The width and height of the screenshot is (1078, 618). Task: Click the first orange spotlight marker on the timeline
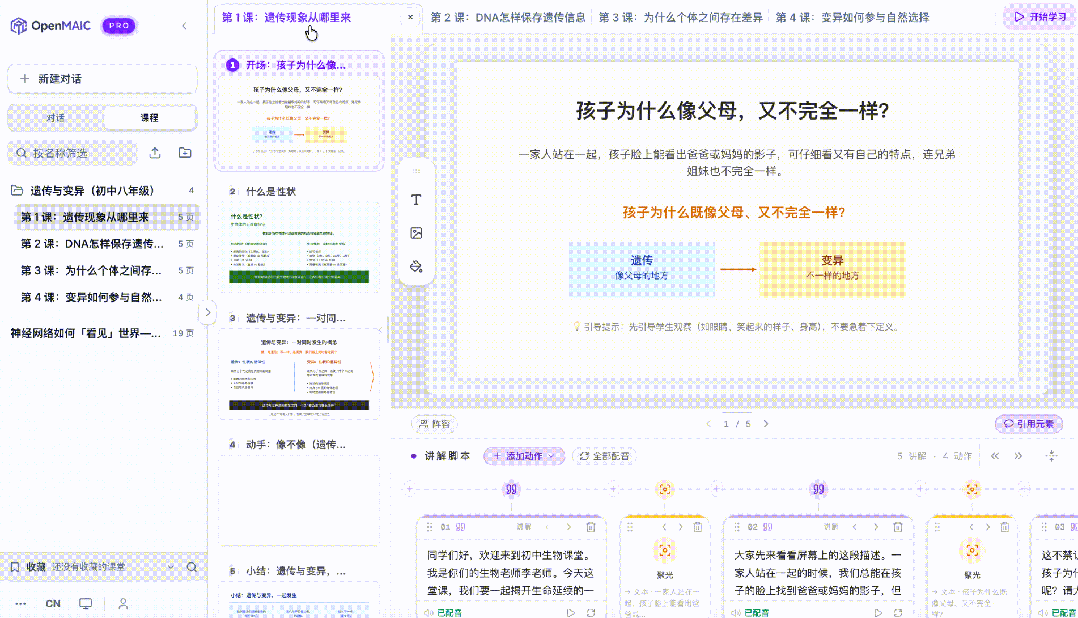[665, 489]
